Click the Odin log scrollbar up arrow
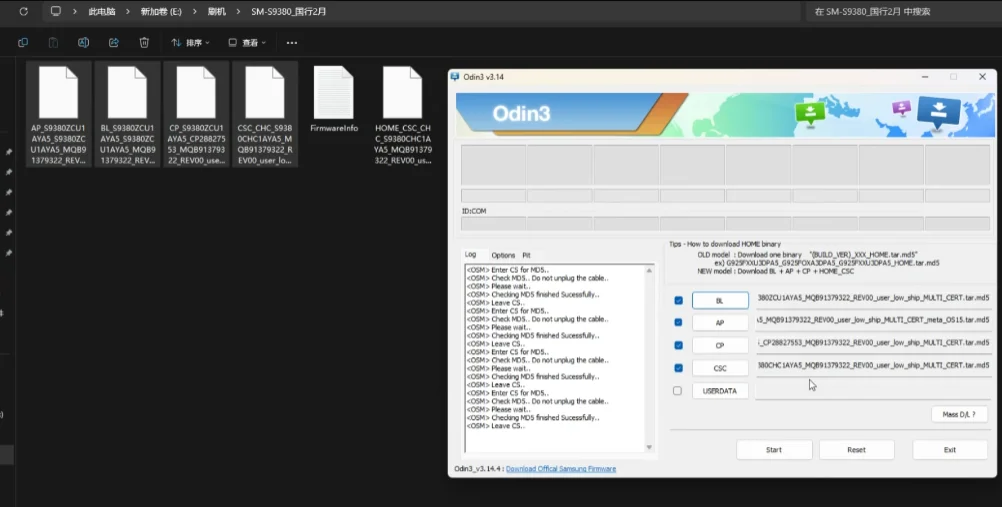The image size is (1002, 507). (649, 271)
